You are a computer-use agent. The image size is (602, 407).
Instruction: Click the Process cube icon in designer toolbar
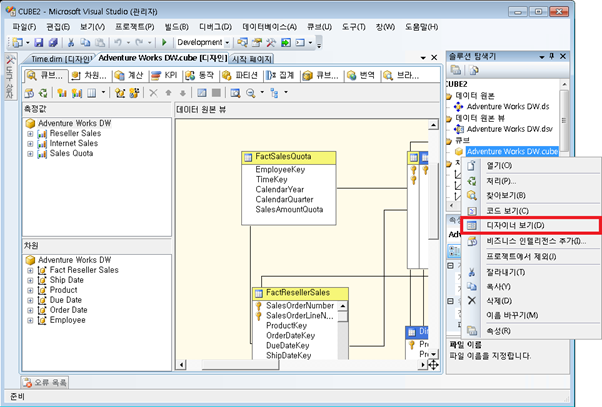pos(29,93)
